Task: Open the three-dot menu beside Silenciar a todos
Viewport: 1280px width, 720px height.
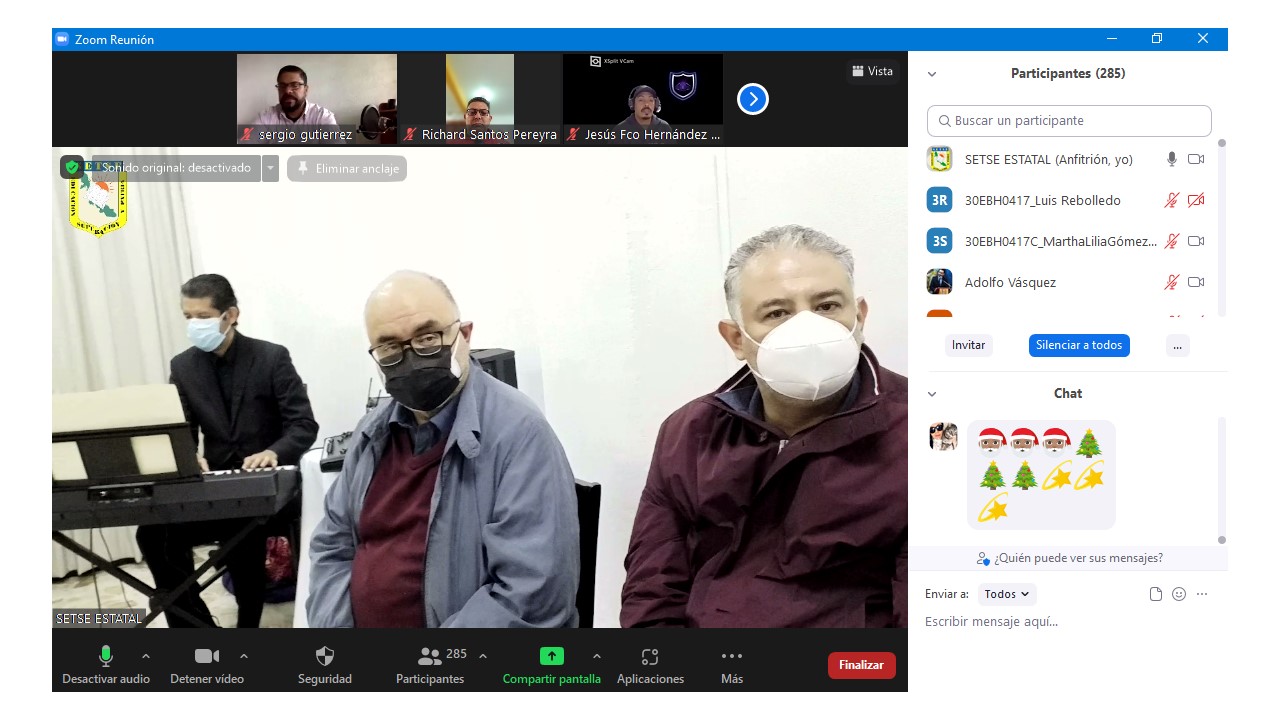Action: click(x=1177, y=345)
